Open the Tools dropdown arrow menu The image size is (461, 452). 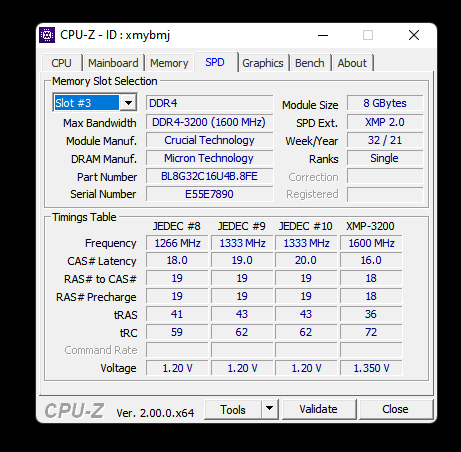pyautogui.click(x=270, y=410)
